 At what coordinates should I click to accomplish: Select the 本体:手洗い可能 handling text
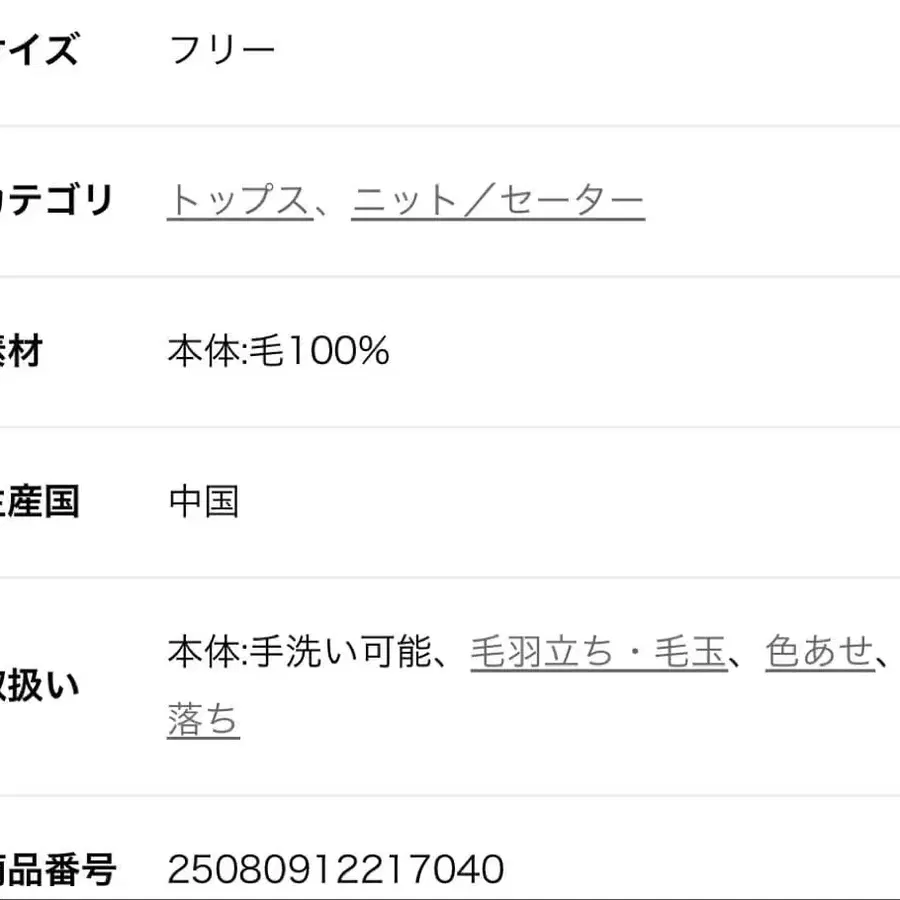pyautogui.click(x=304, y=652)
